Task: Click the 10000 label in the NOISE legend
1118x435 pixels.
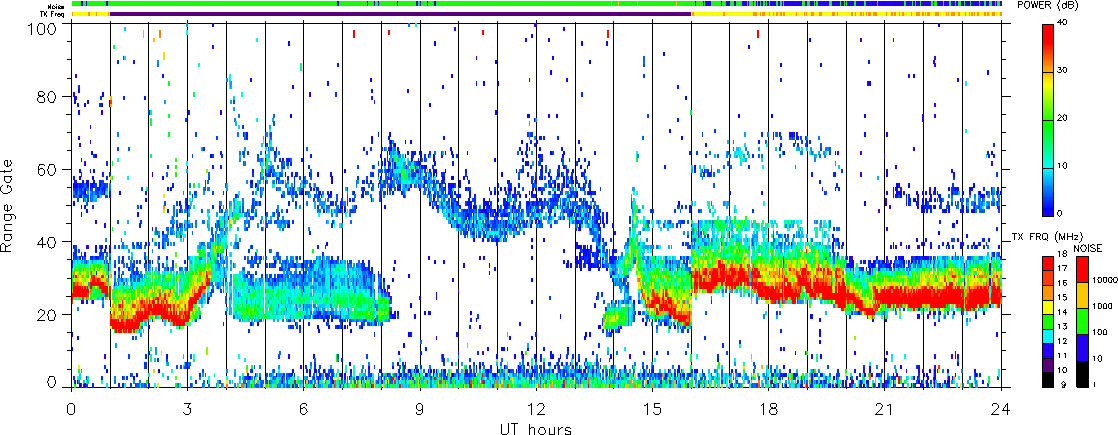Action: pyautogui.click(x=1103, y=282)
